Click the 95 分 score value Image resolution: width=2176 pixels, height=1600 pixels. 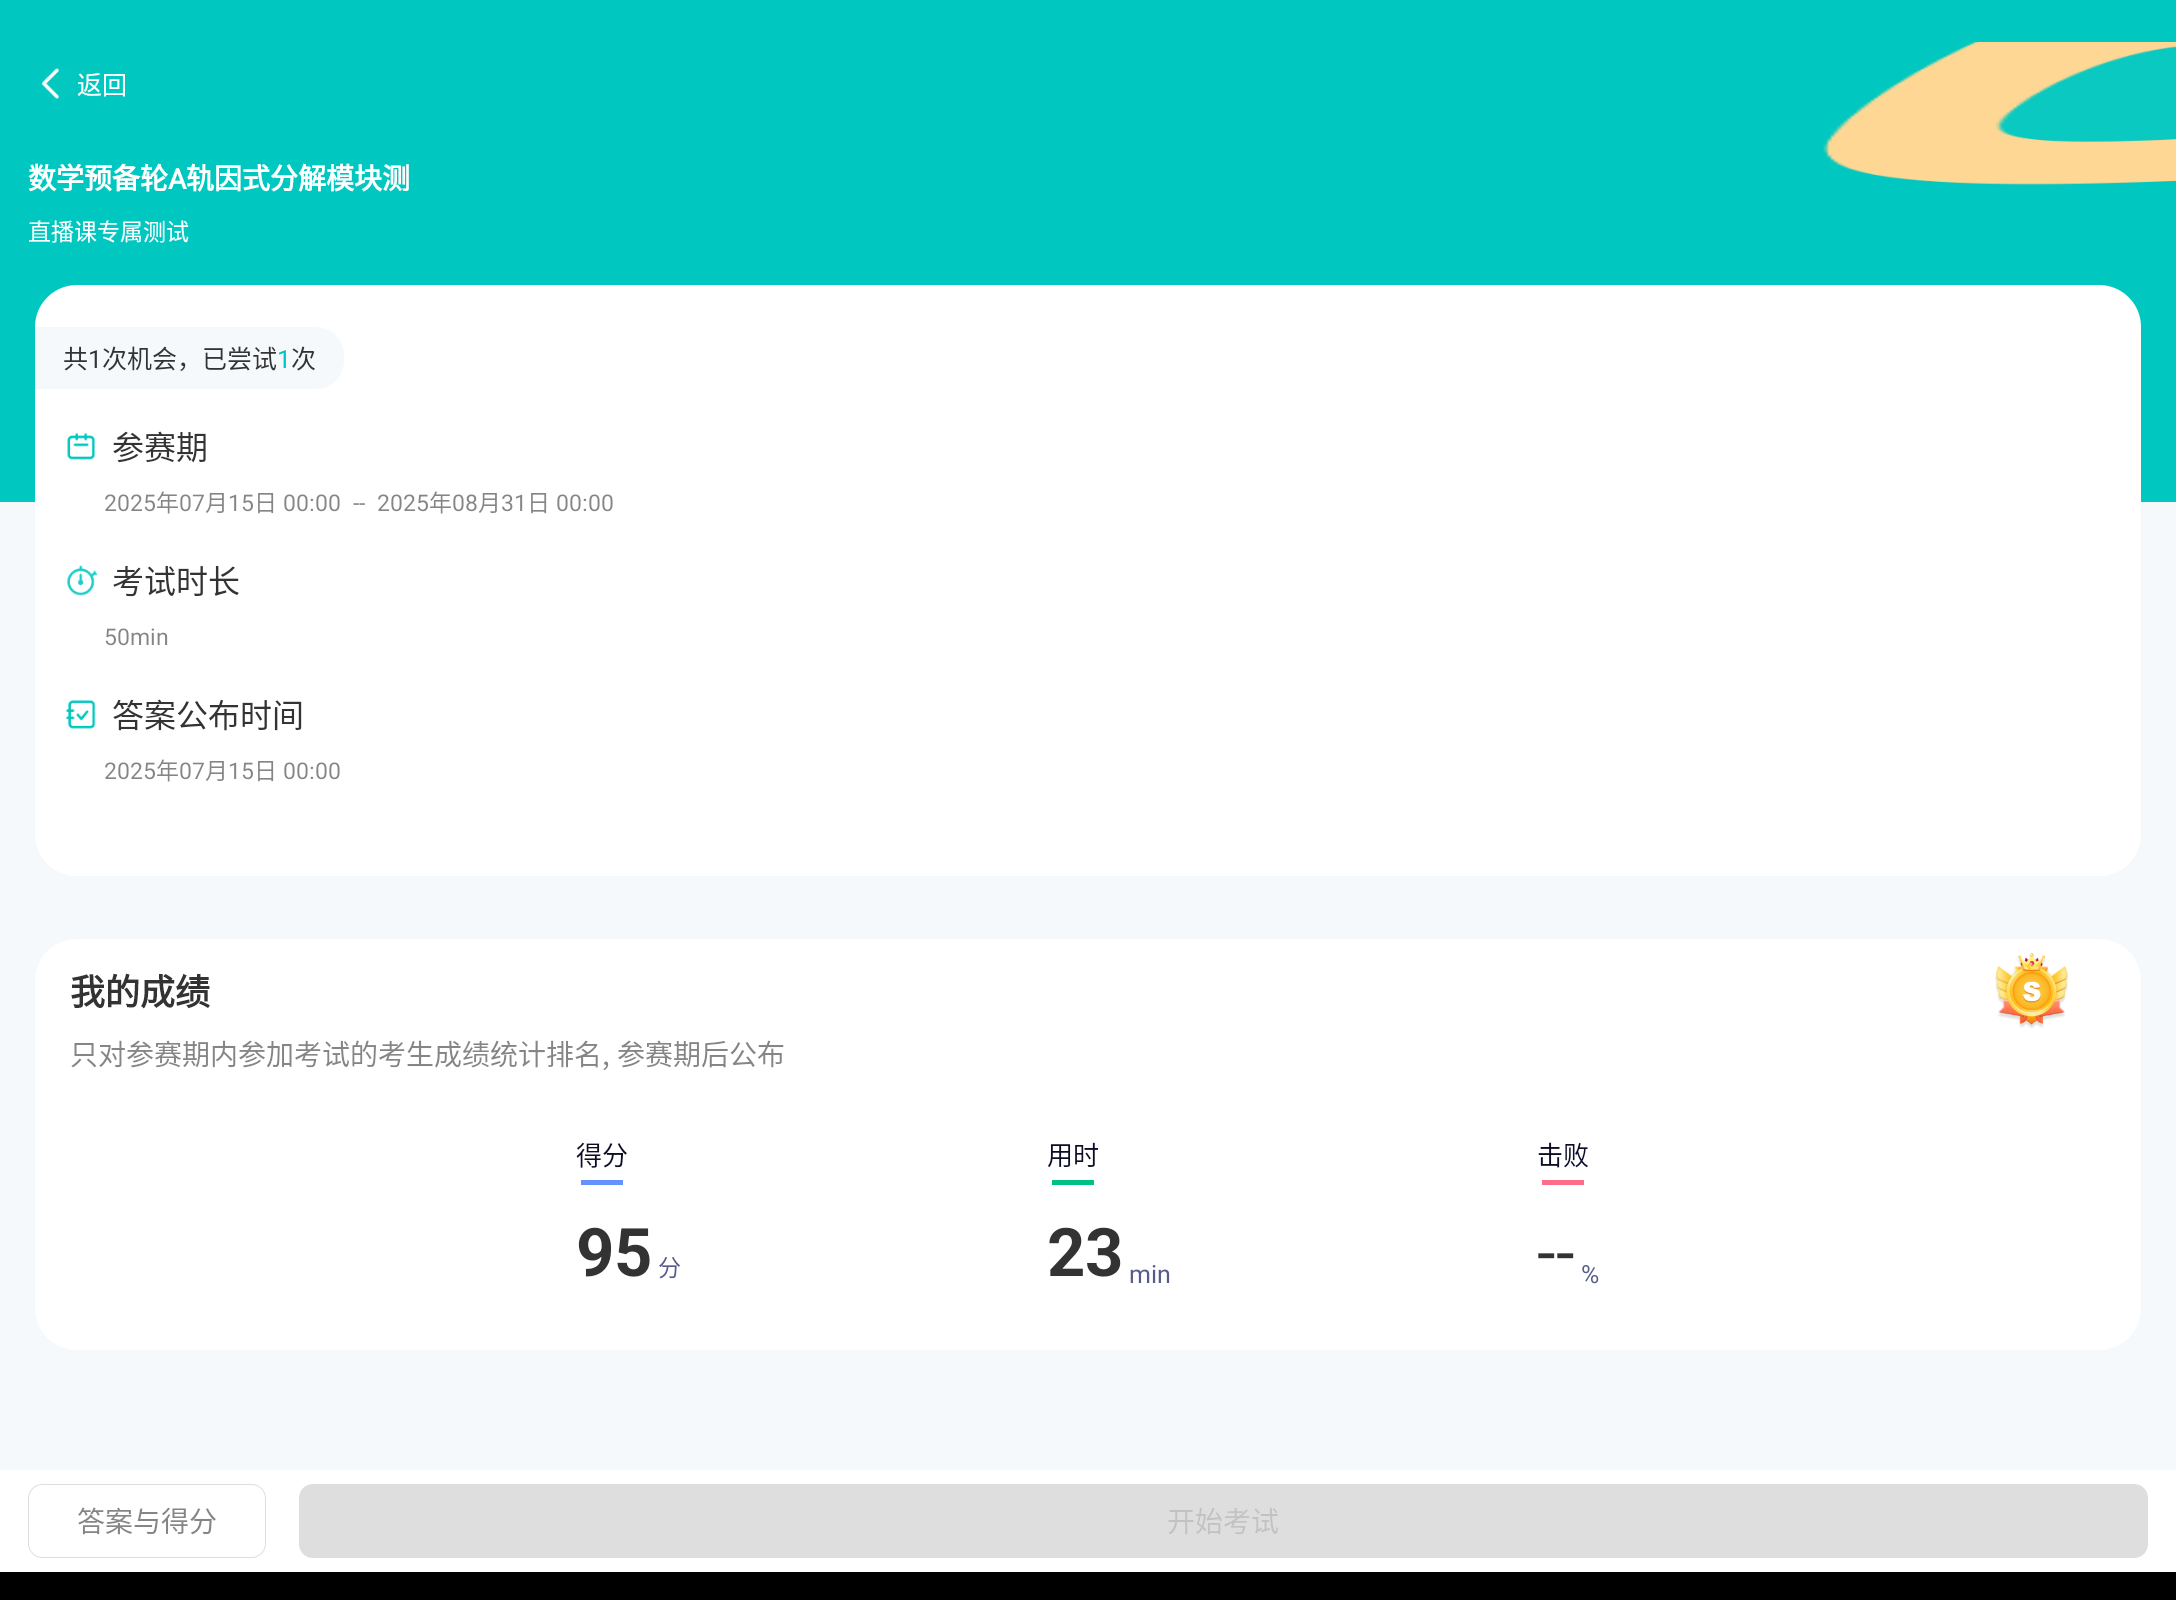coord(629,1253)
